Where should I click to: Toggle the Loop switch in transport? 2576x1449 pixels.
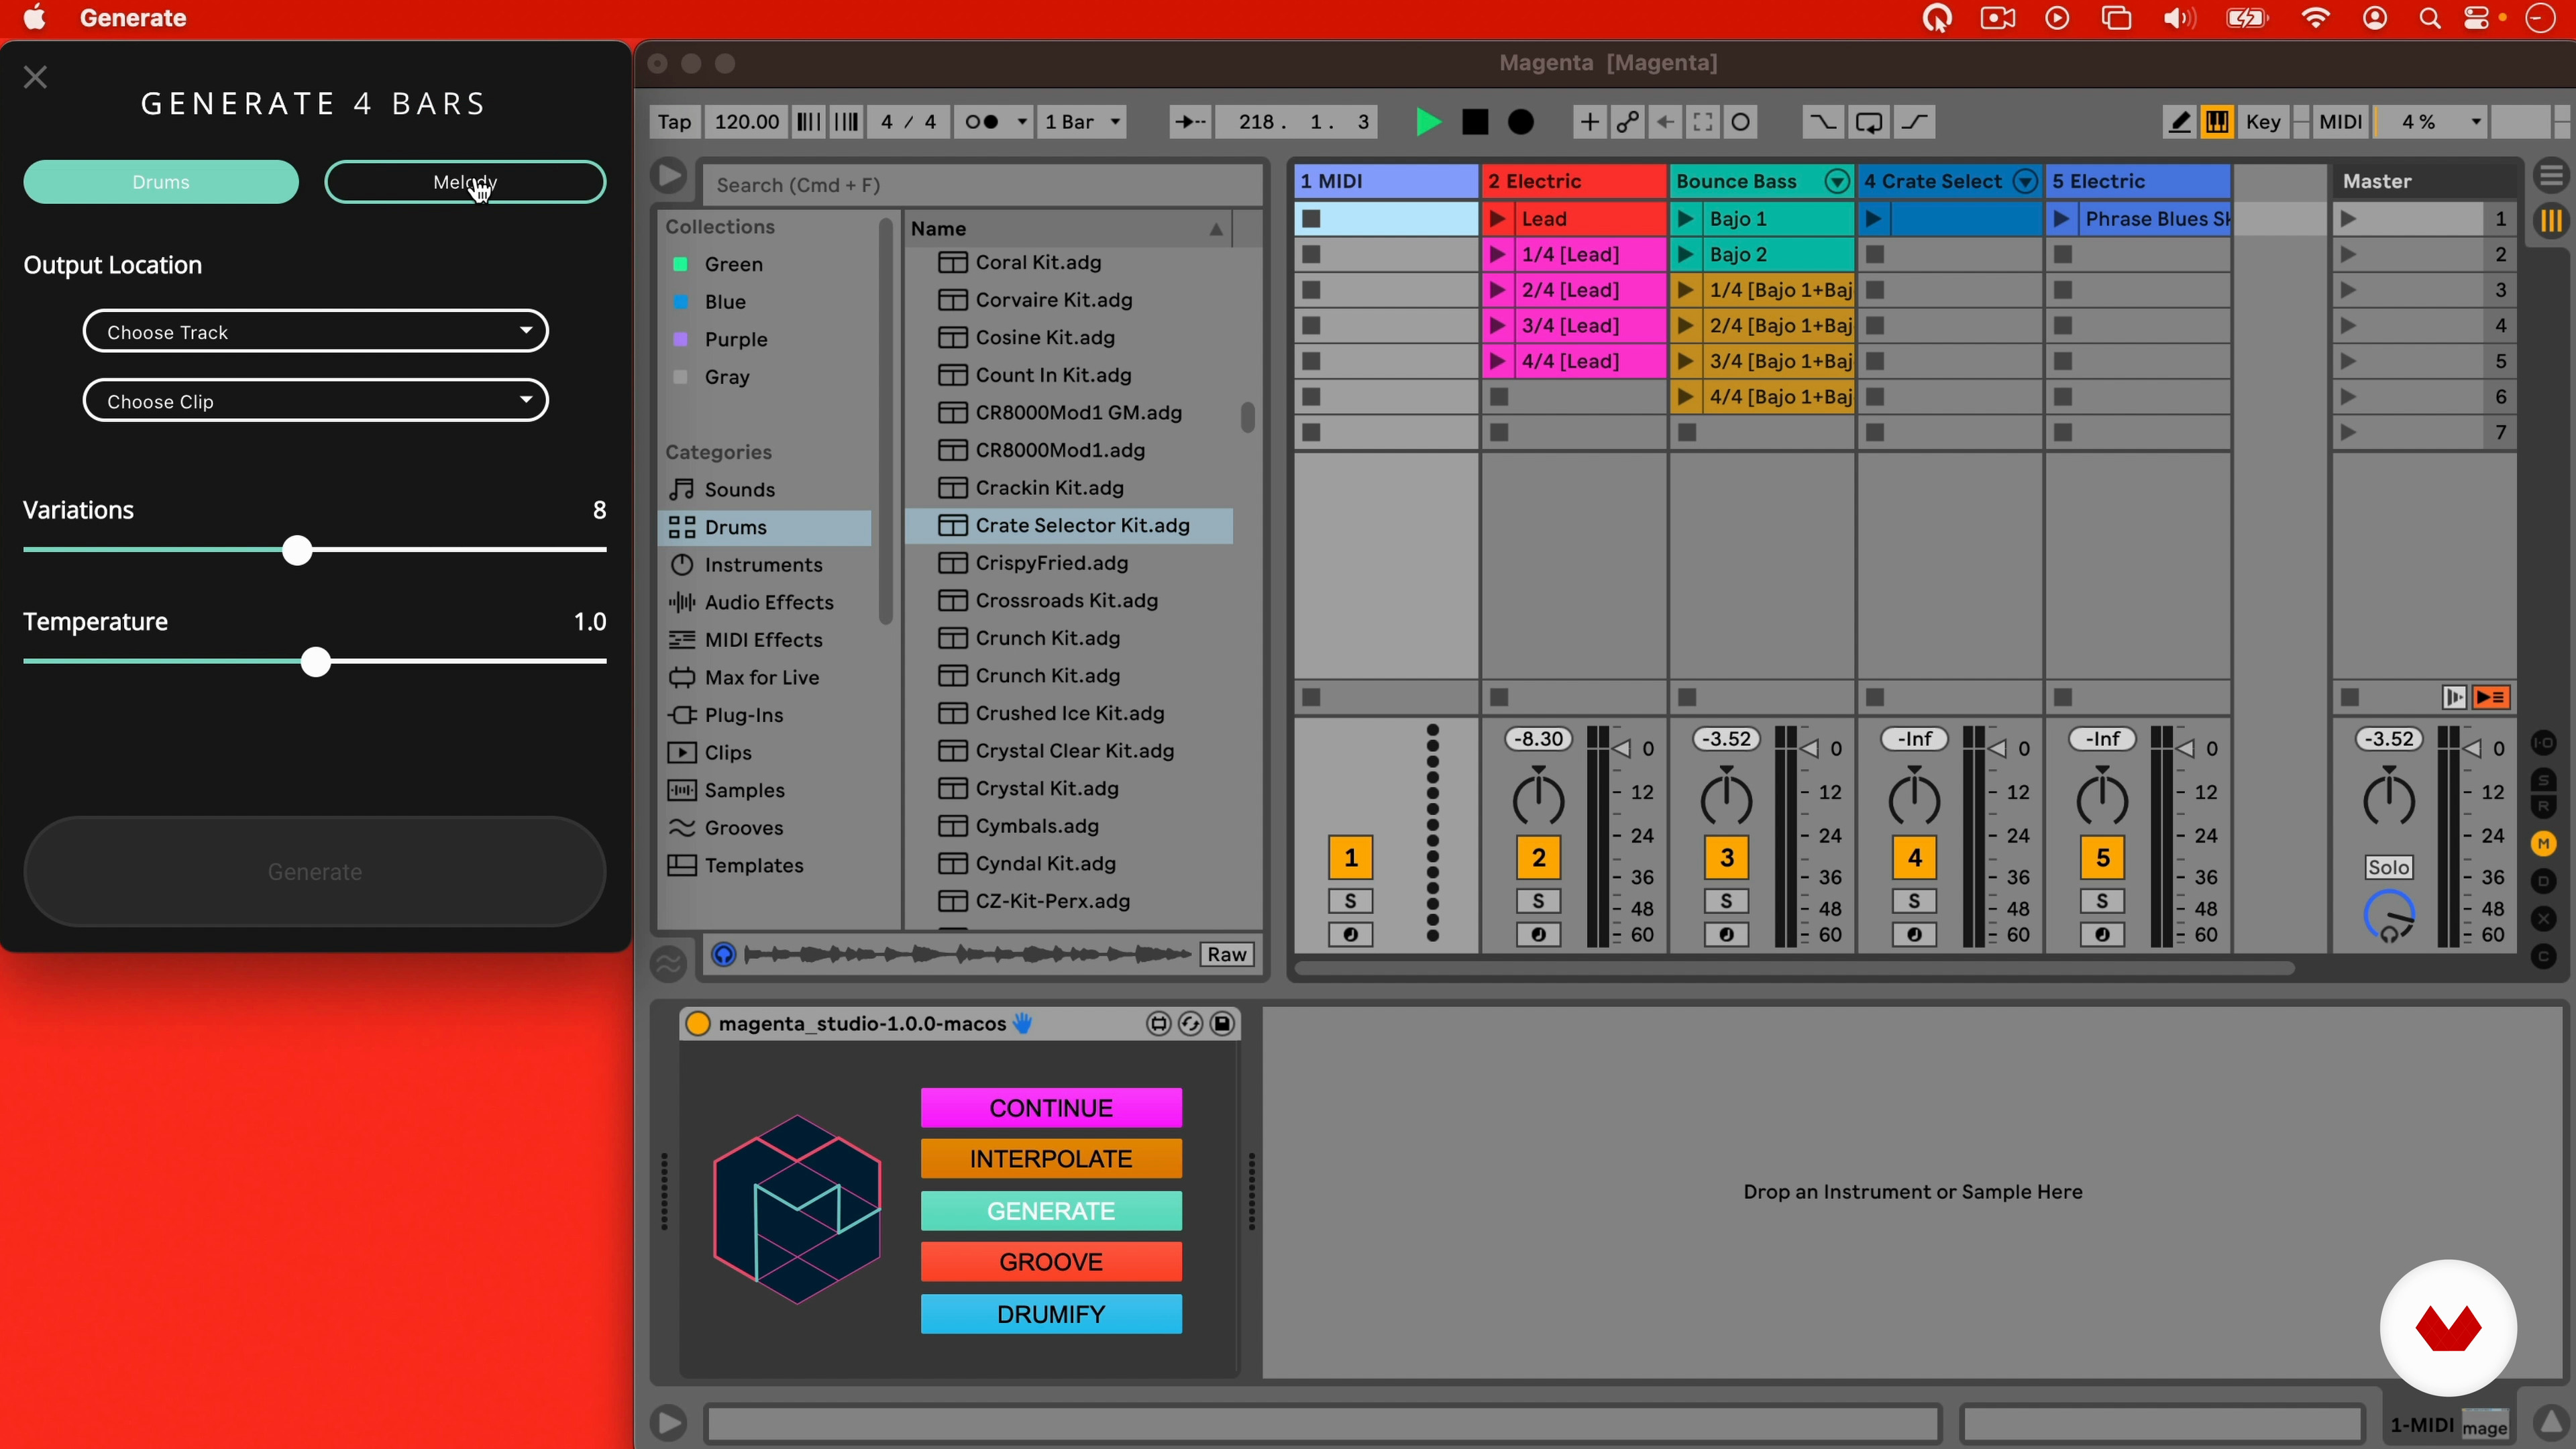pyautogui.click(x=1868, y=122)
